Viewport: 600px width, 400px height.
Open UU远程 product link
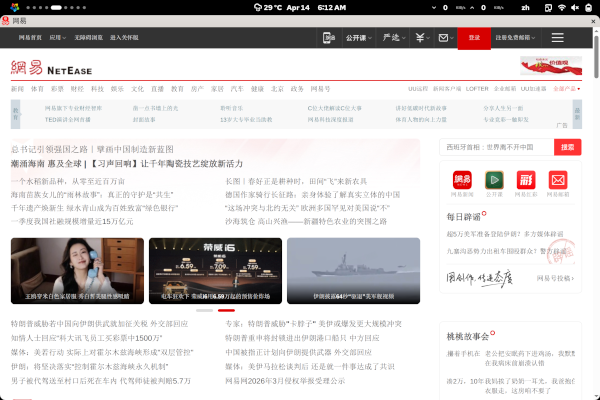point(418,89)
